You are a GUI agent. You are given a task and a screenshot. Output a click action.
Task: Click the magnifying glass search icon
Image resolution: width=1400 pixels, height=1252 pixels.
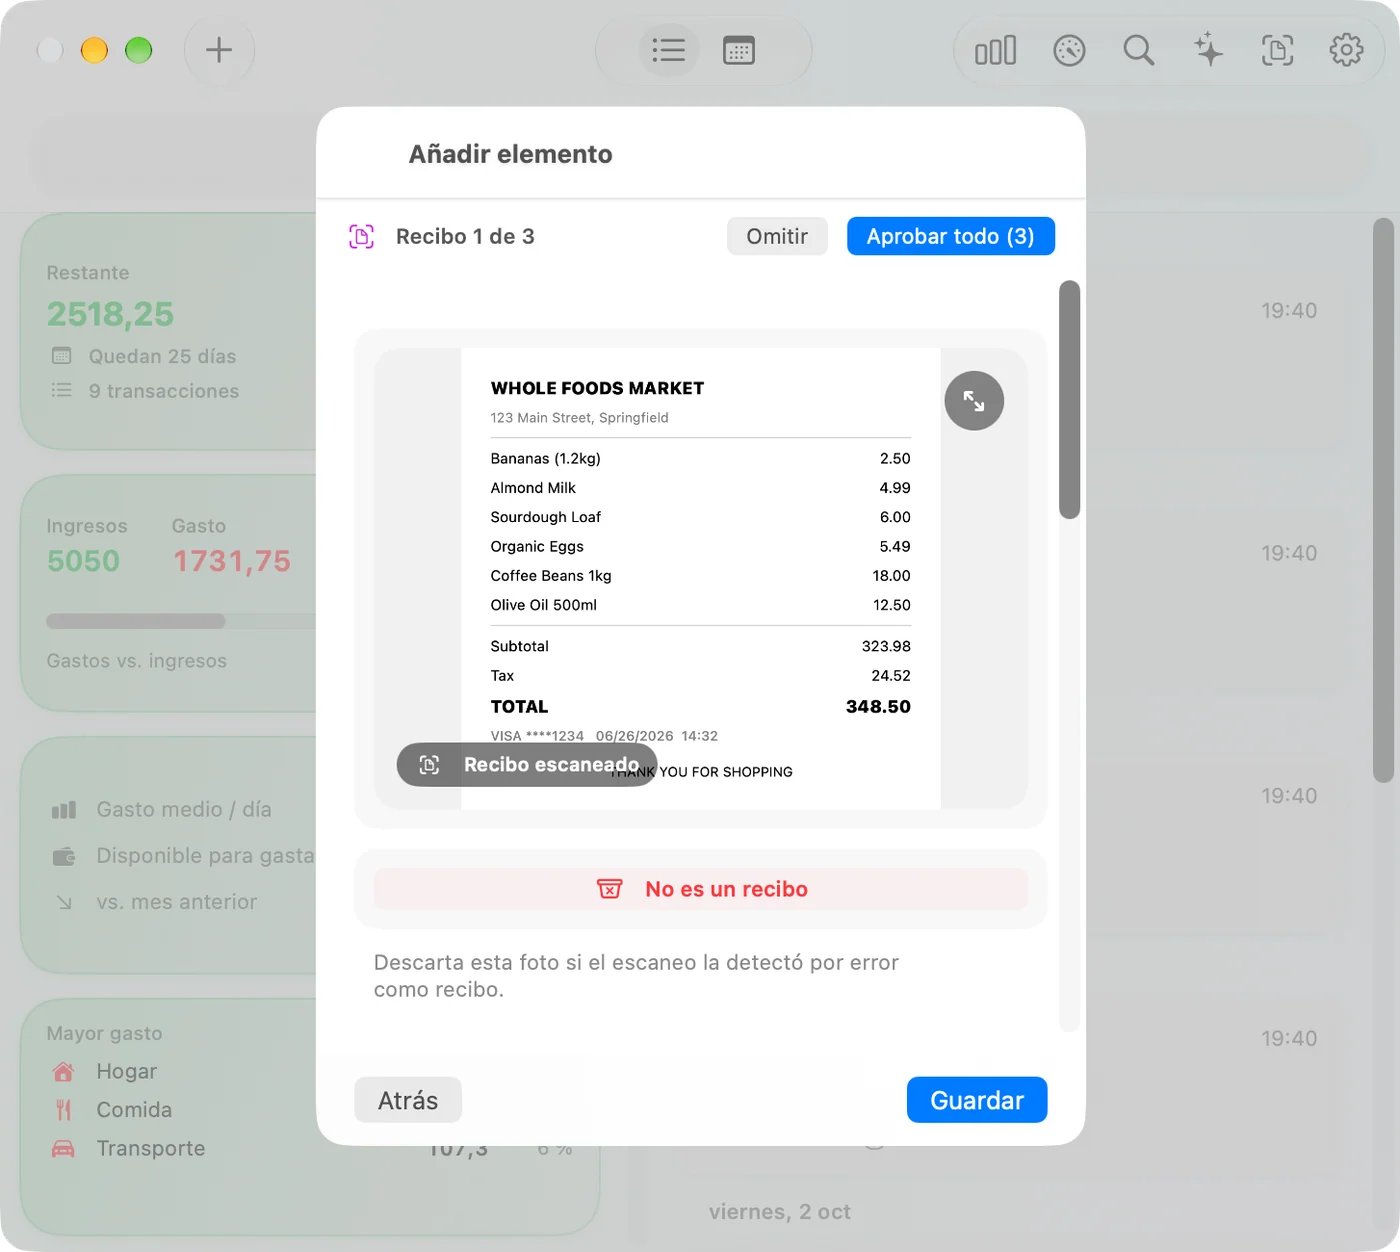1139,50
